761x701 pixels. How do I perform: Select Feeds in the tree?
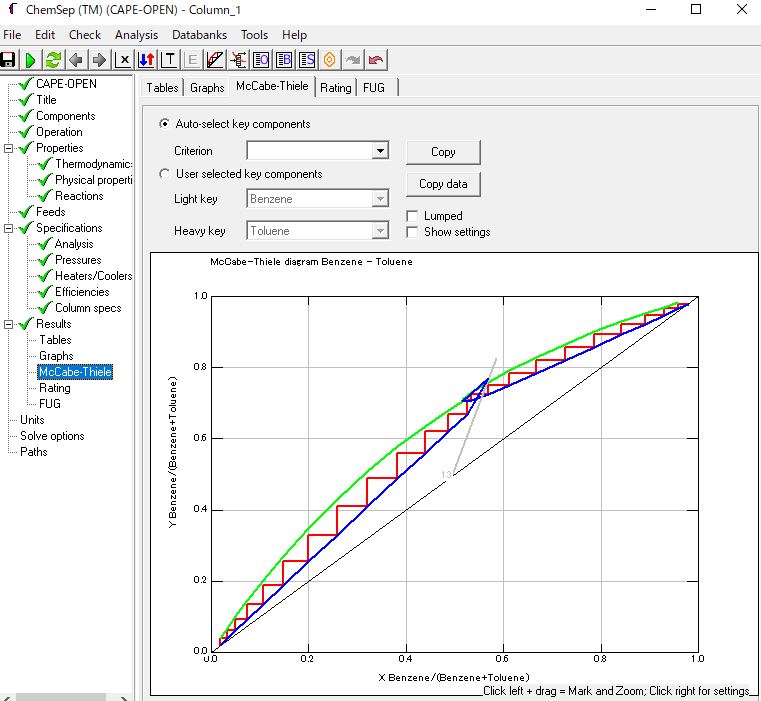tap(50, 212)
